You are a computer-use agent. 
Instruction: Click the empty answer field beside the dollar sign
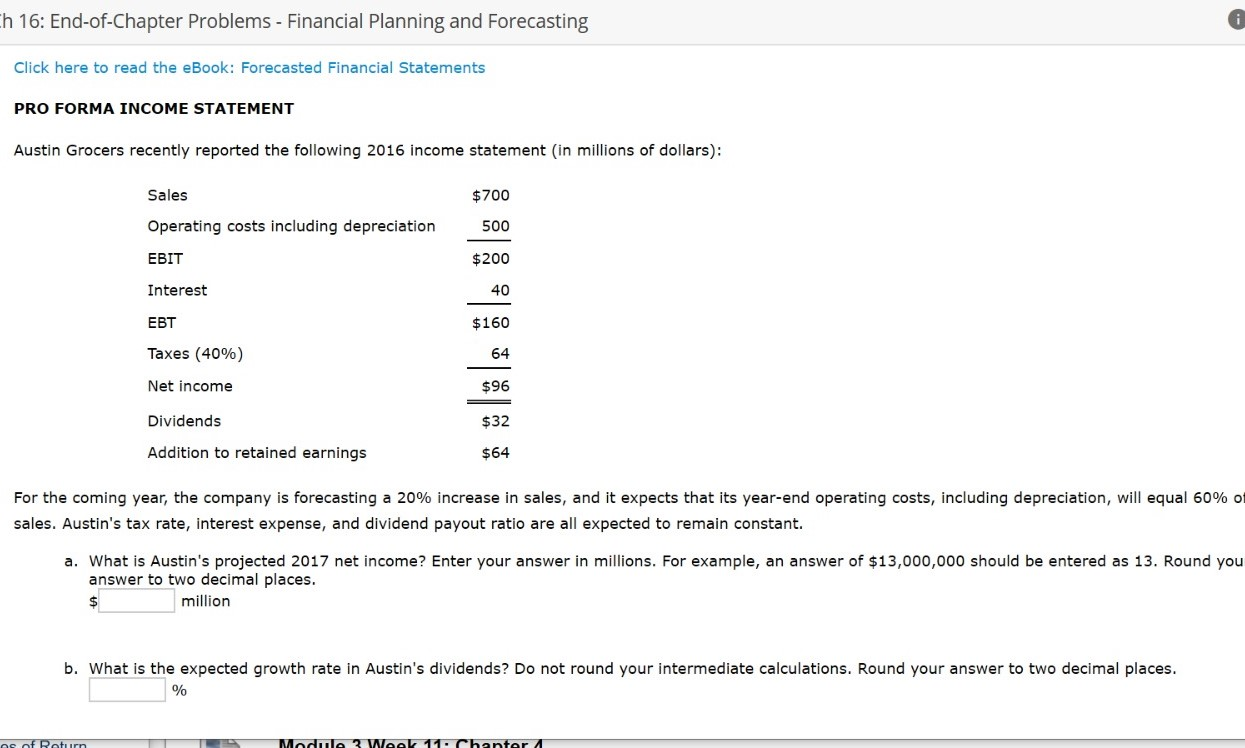(x=136, y=600)
